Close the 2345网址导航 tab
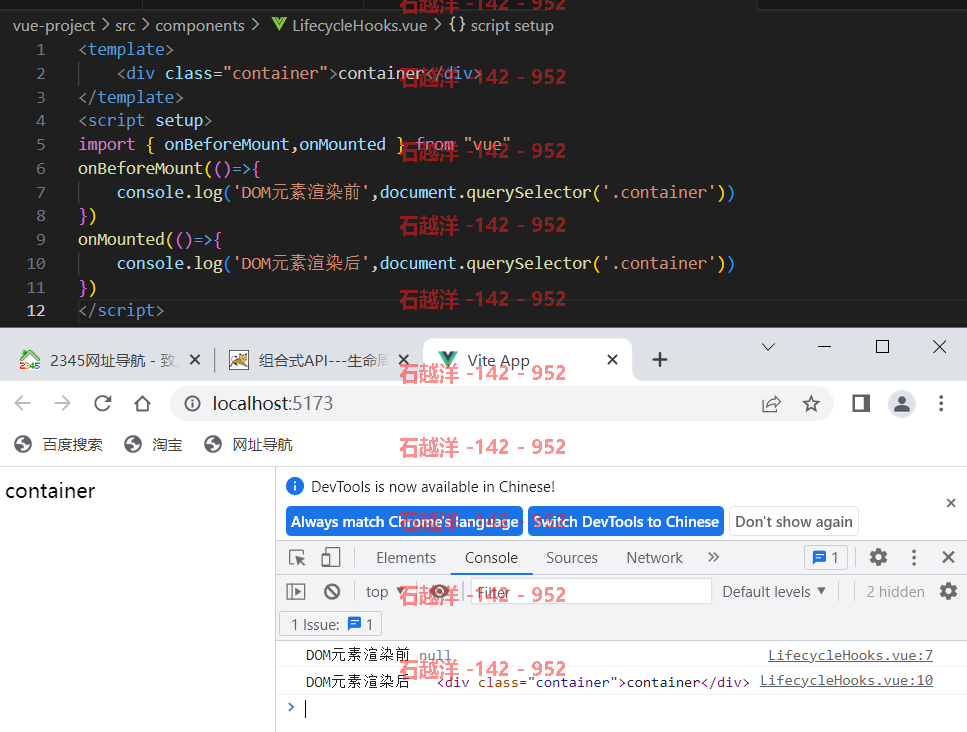 [x=195, y=360]
